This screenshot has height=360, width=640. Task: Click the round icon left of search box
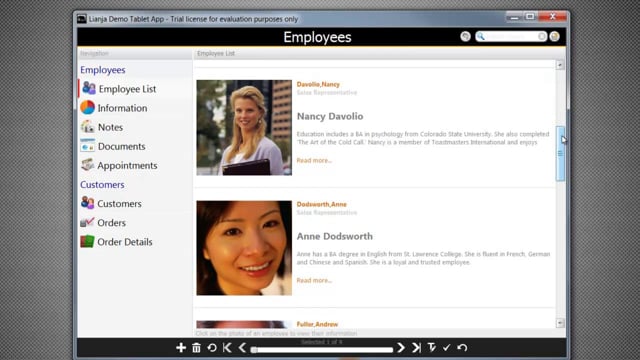pyautogui.click(x=465, y=36)
